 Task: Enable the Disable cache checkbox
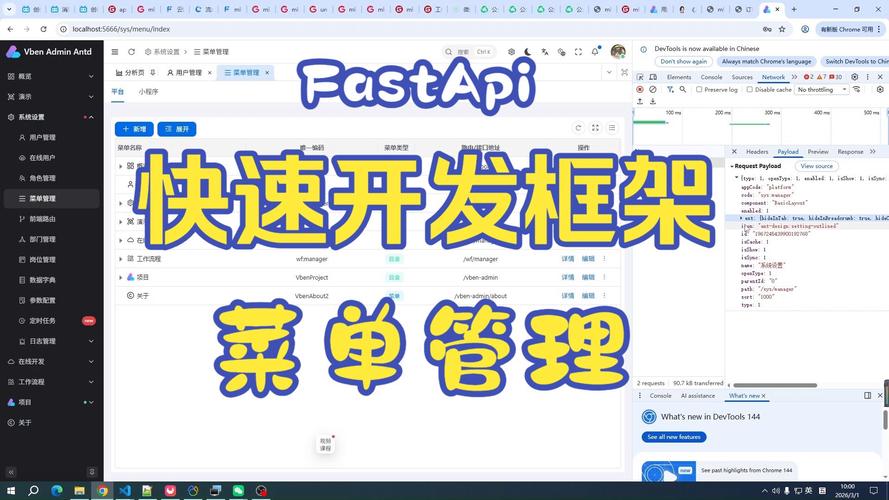tap(750, 90)
